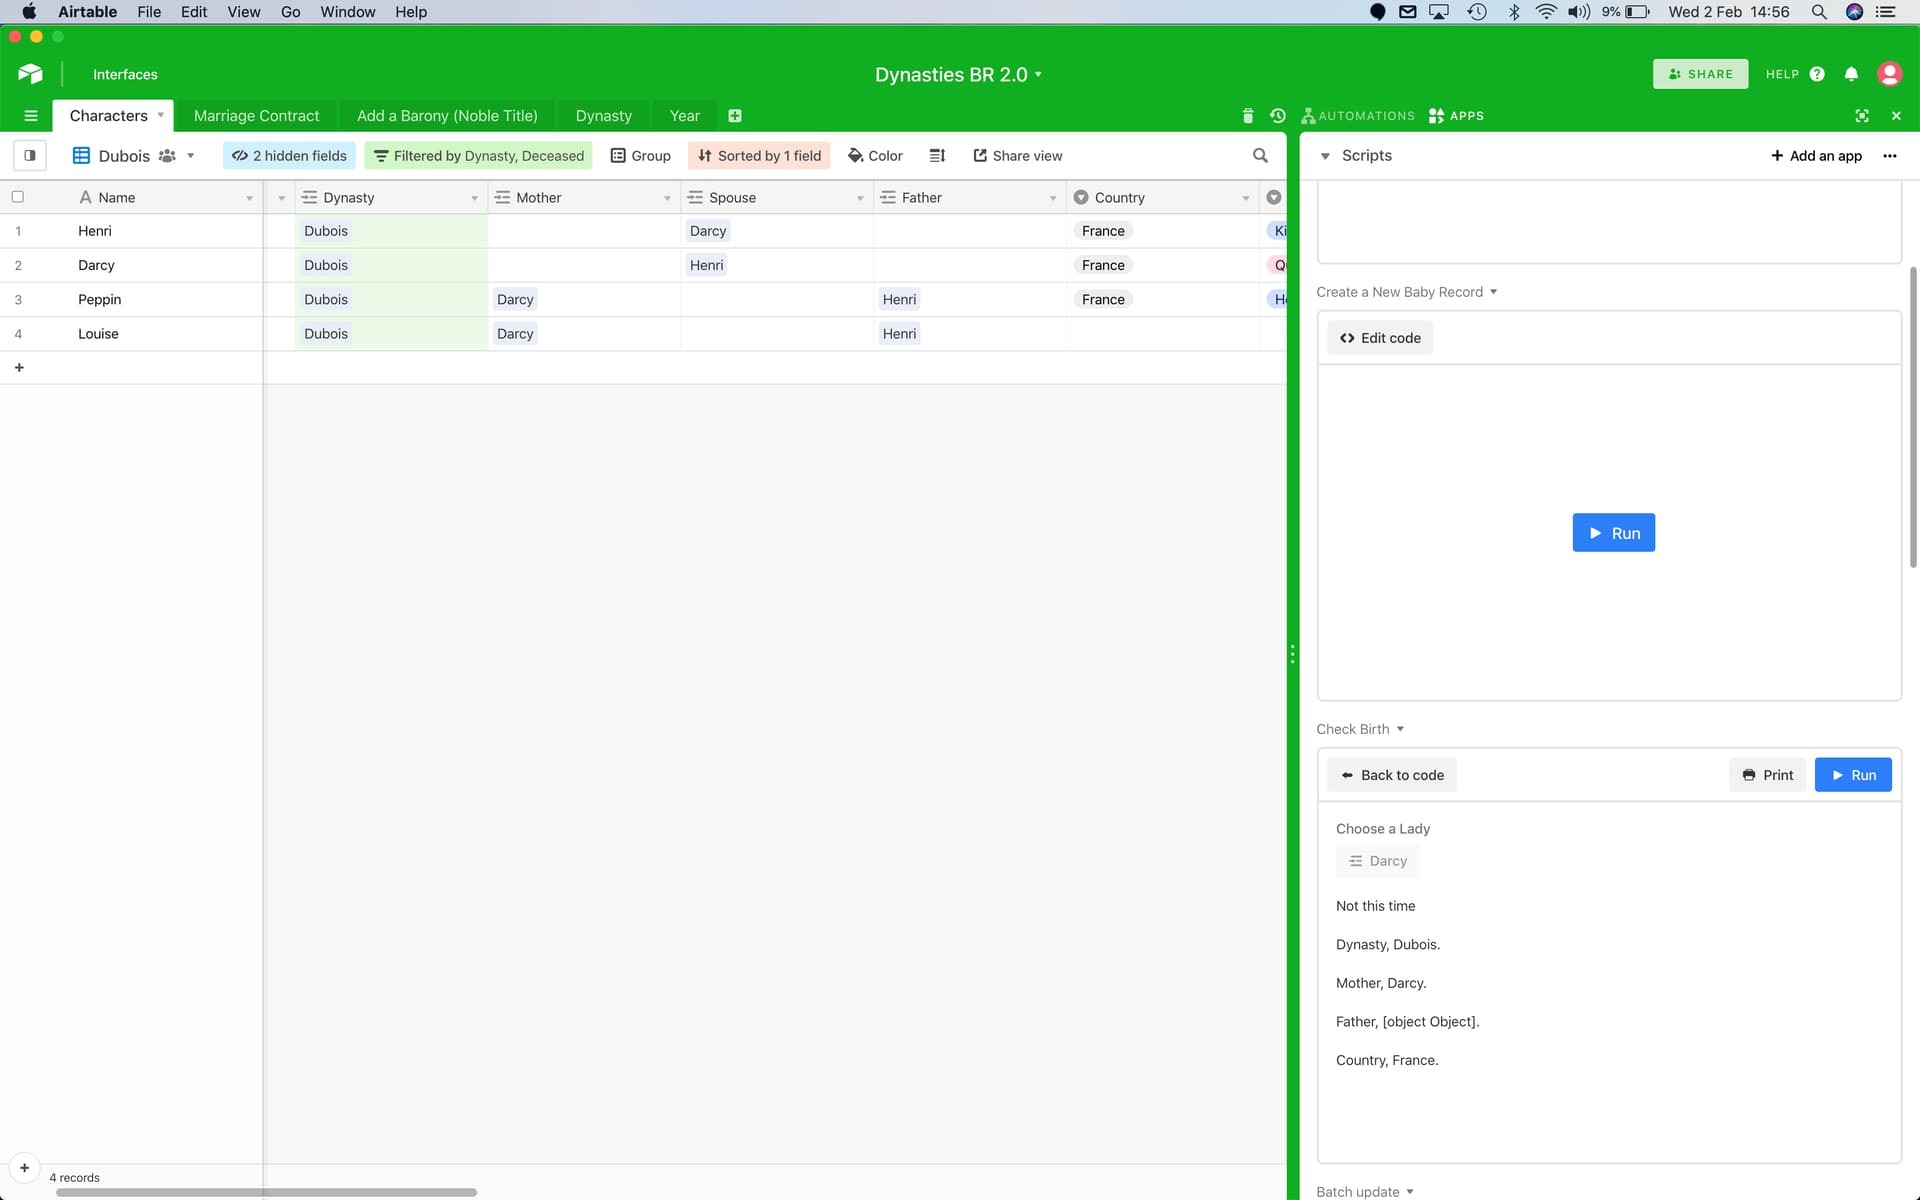Switch to Add a Barony table tab

coord(447,116)
